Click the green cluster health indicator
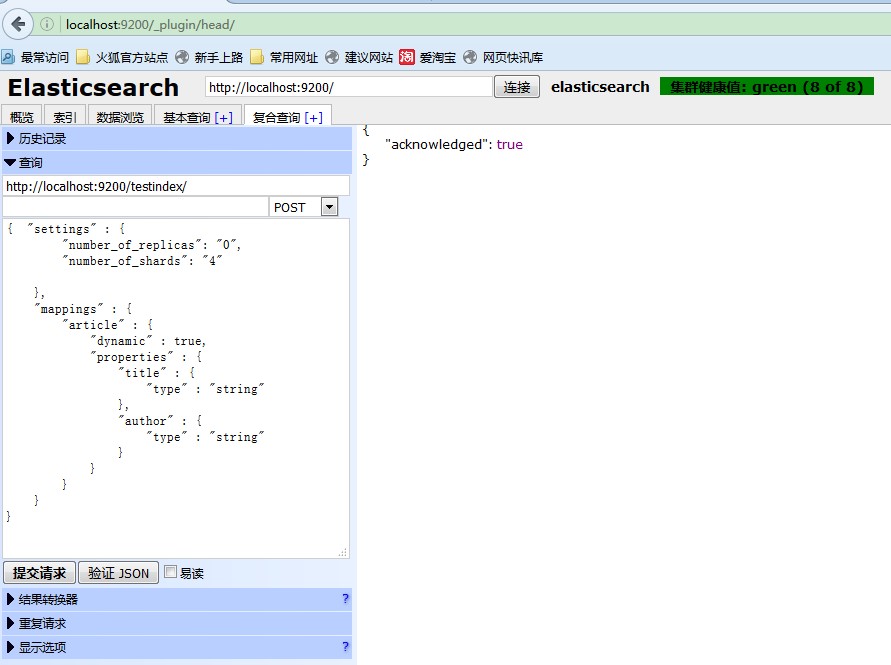Viewport: 891px width, 665px height. point(767,86)
